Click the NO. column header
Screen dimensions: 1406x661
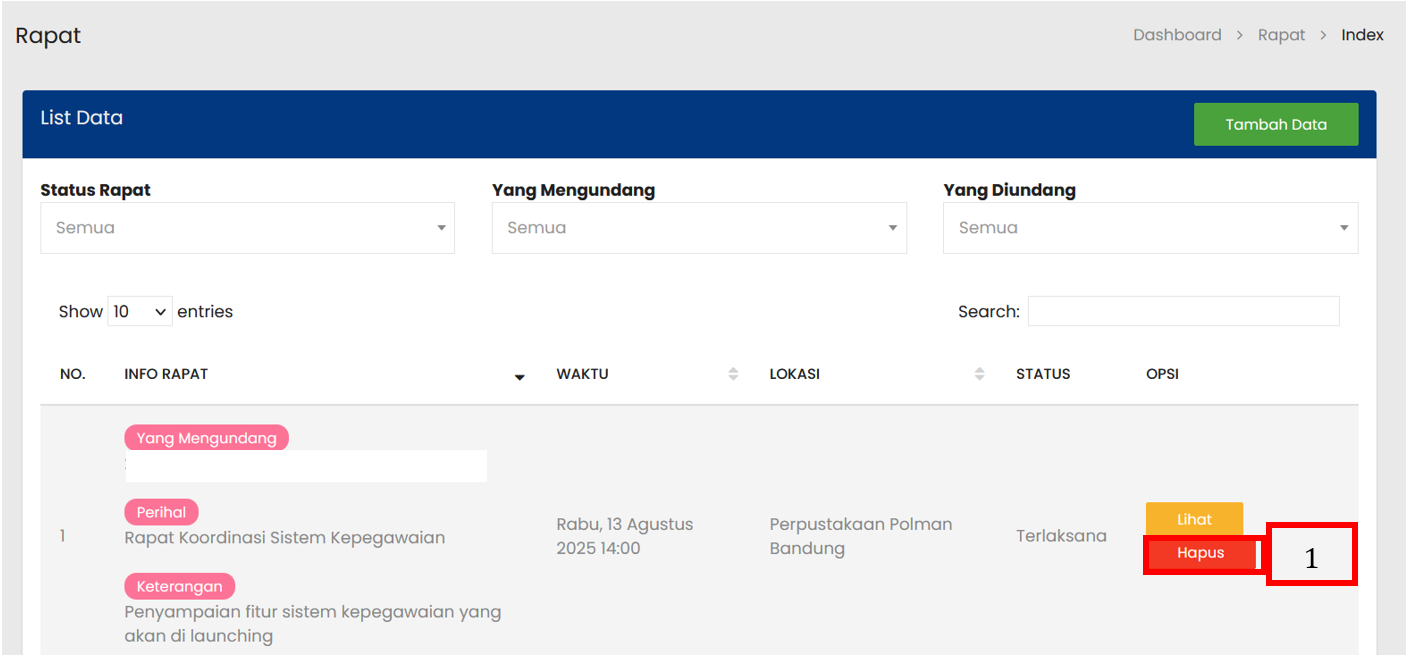[x=72, y=374]
